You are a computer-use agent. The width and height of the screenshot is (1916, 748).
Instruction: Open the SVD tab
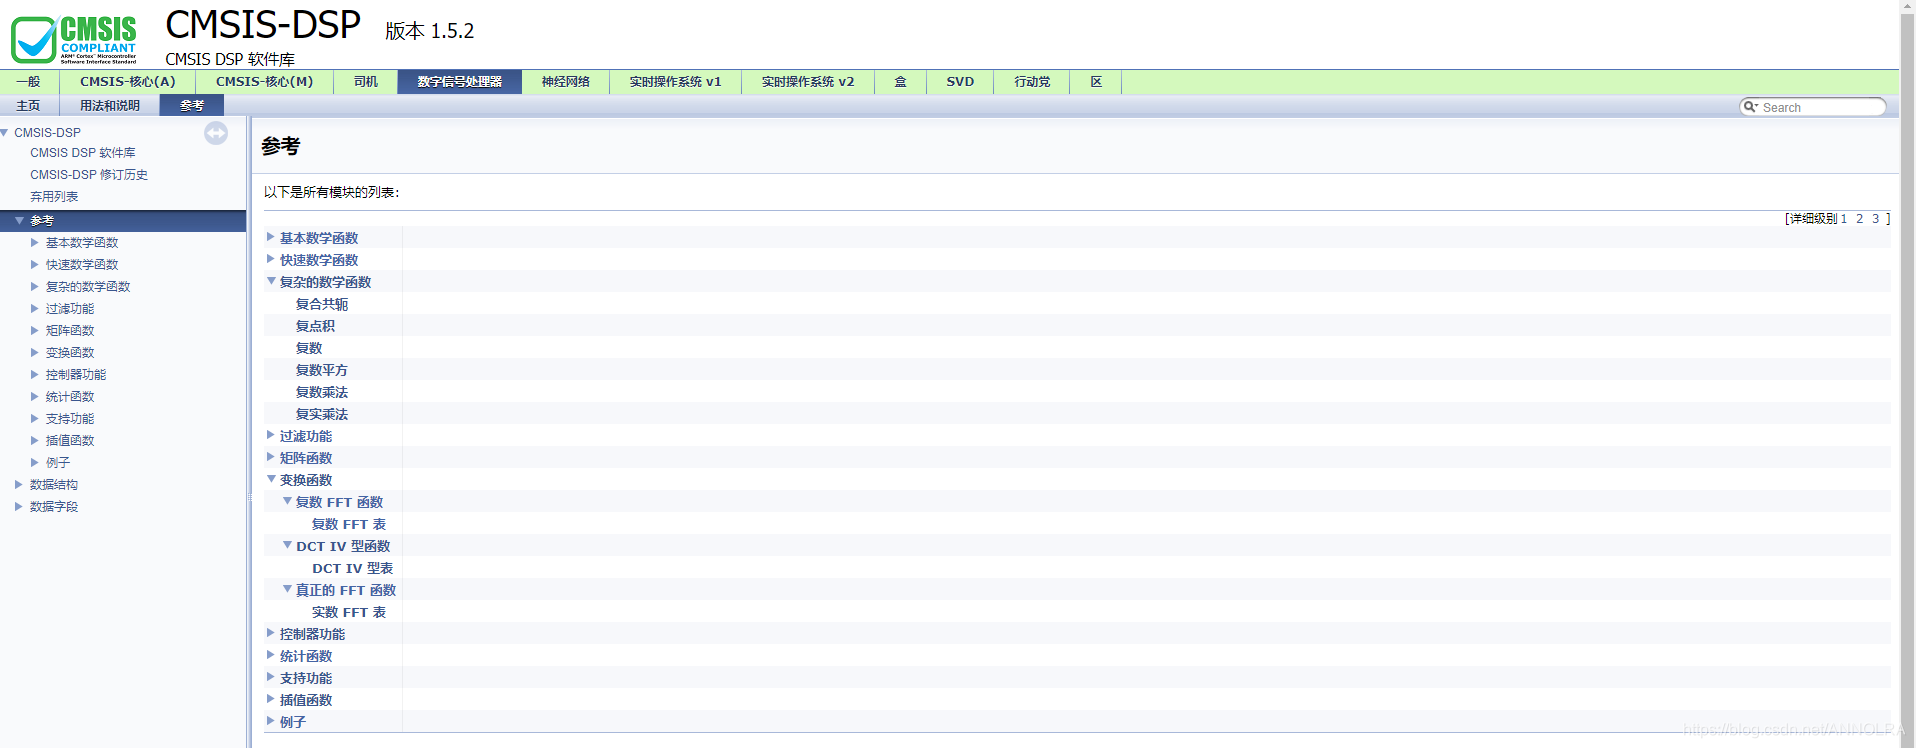(x=960, y=82)
